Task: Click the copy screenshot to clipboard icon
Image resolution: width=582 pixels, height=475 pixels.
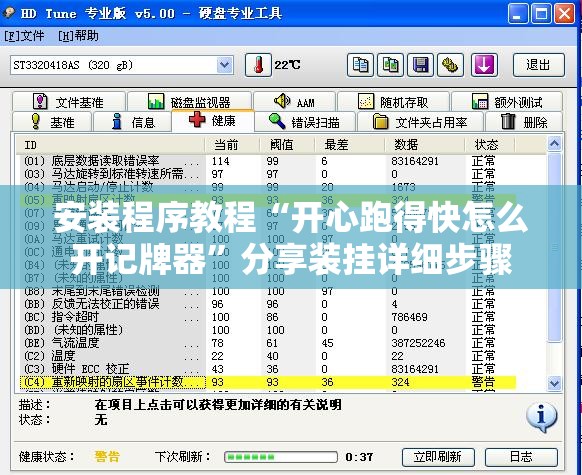Action: pyautogui.click(x=390, y=65)
